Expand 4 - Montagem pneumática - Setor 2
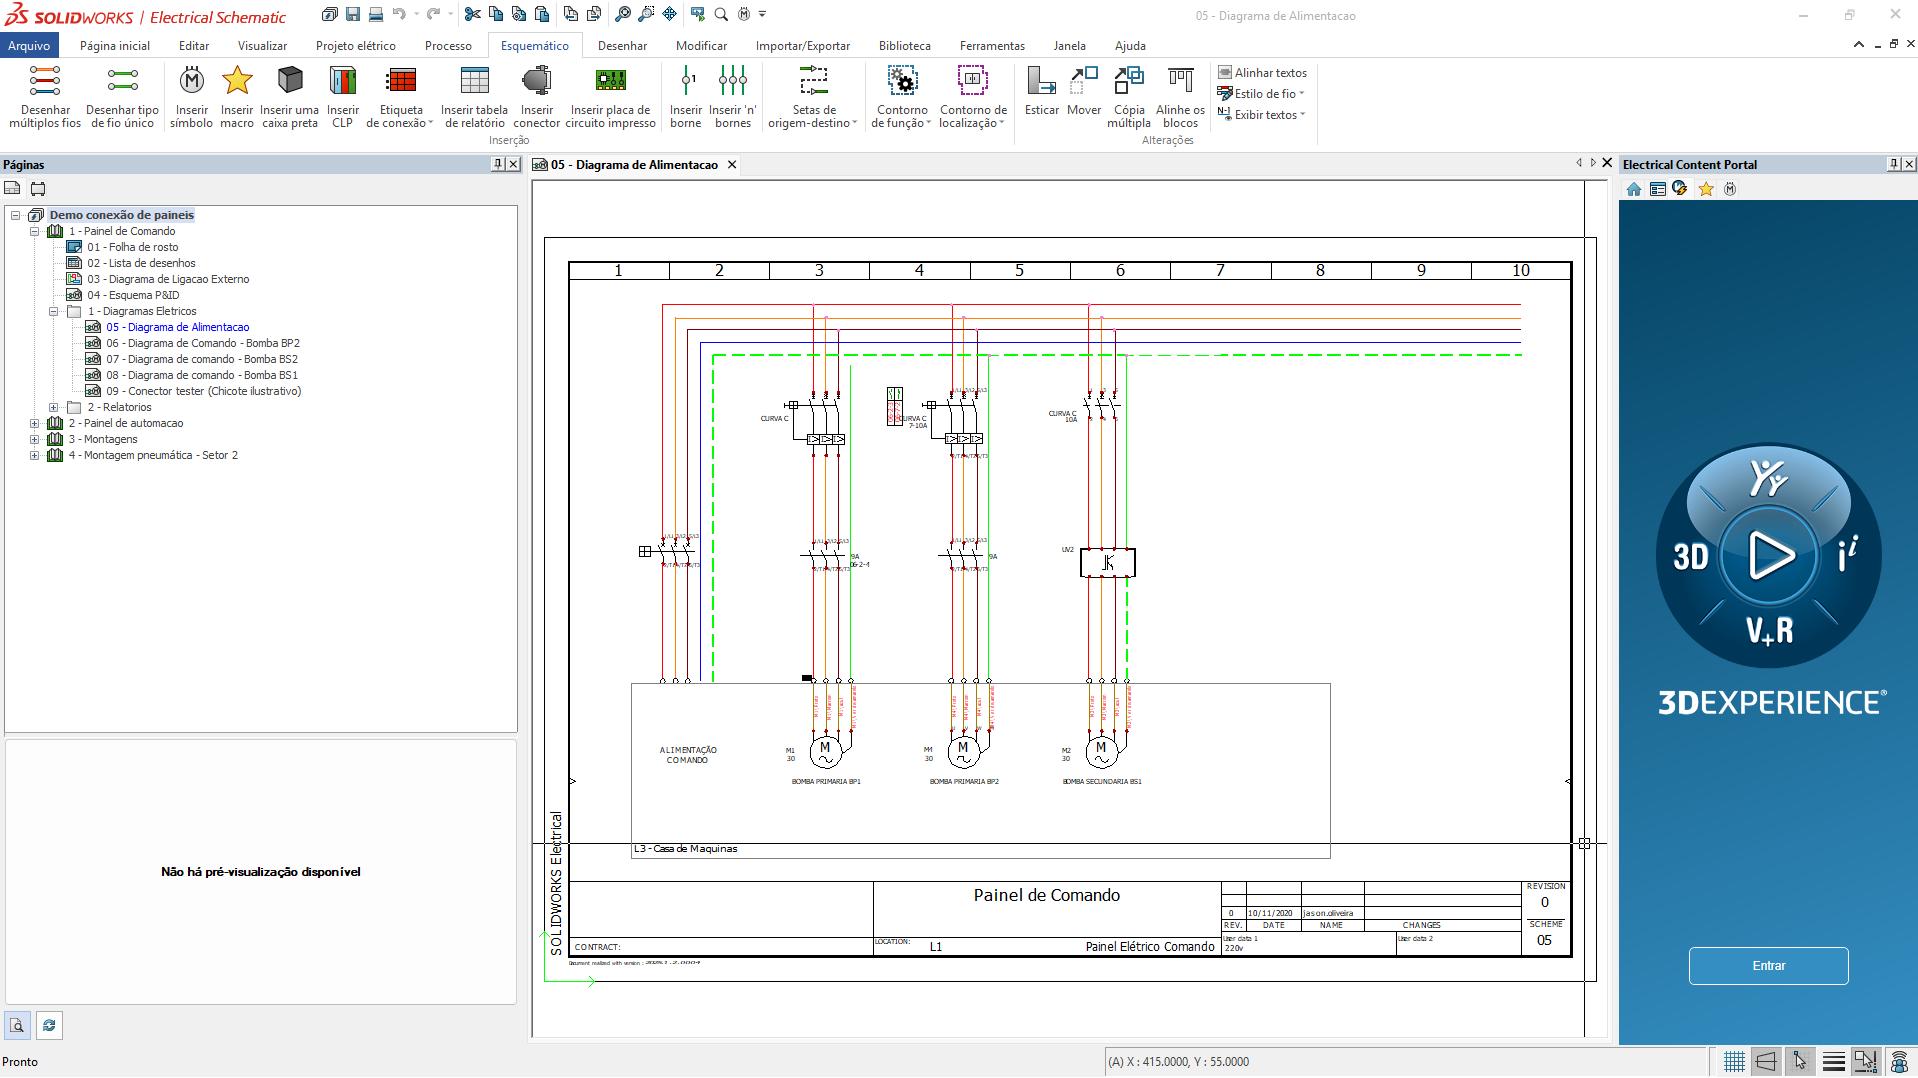The image size is (1918, 1078). coord(35,455)
